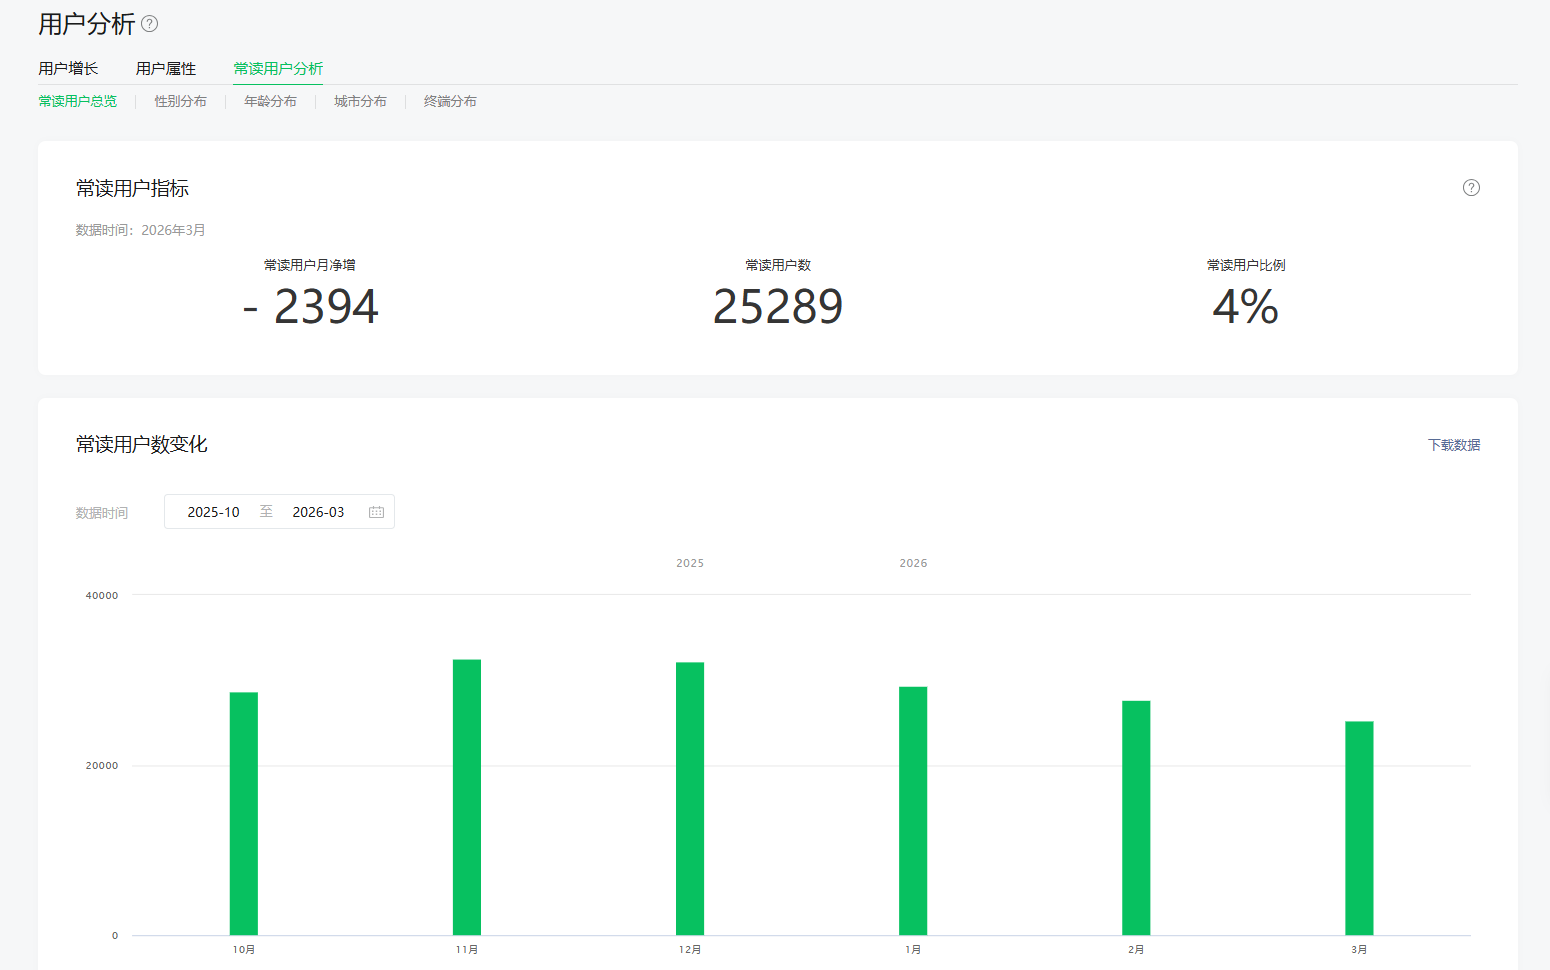Click help icon beside 用户分析 title
The image size is (1550, 970).
point(150,24)
